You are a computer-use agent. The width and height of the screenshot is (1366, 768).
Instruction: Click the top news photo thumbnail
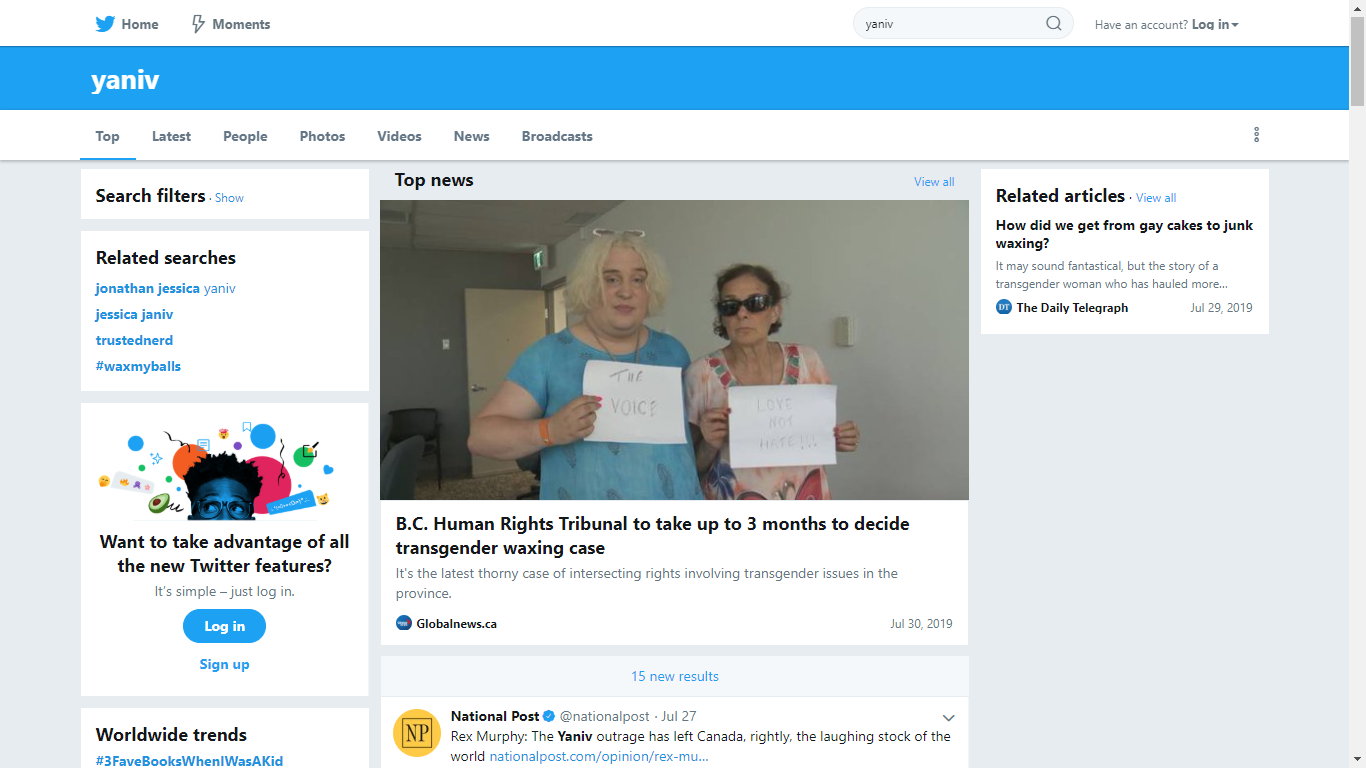[x=674, y=350]
